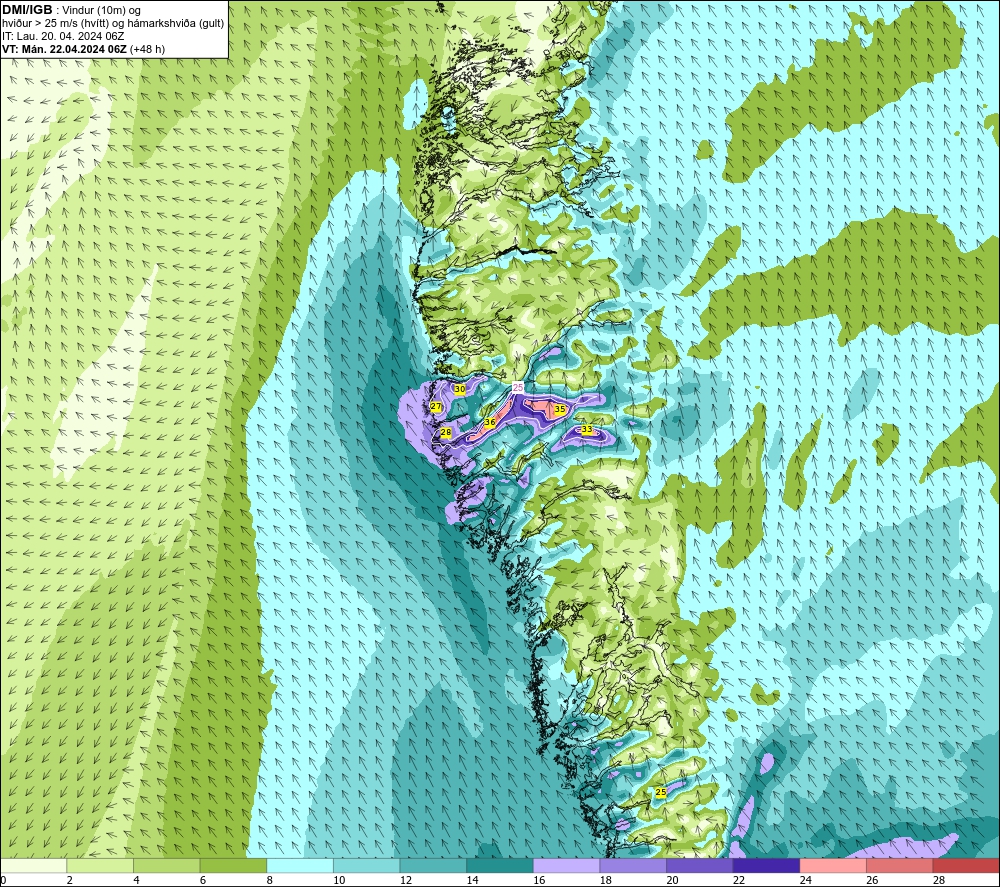Click the yellow gust label 35 on the map

pyautogui.click(x=560, y=409)
